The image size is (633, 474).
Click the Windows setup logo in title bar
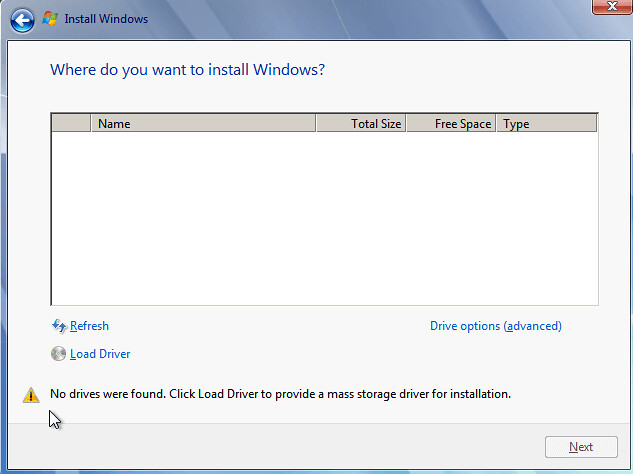tap(51, 18)
